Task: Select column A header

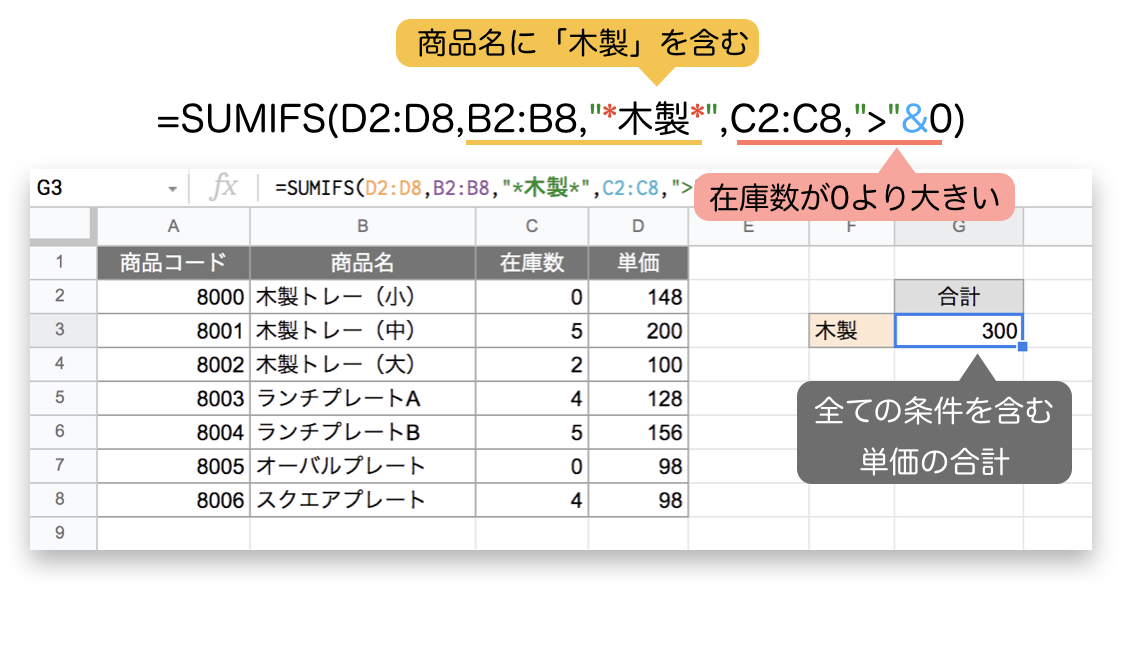Action: coord(173,226)
